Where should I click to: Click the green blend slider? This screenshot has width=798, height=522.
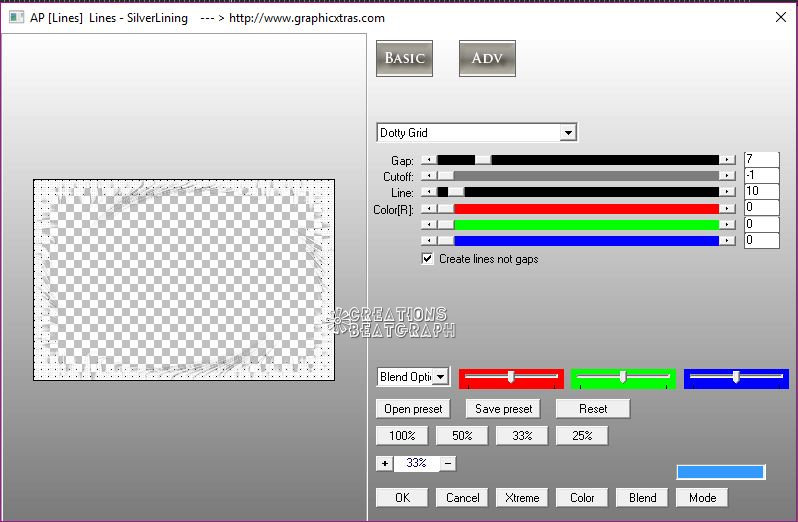[x=623, y=379]
